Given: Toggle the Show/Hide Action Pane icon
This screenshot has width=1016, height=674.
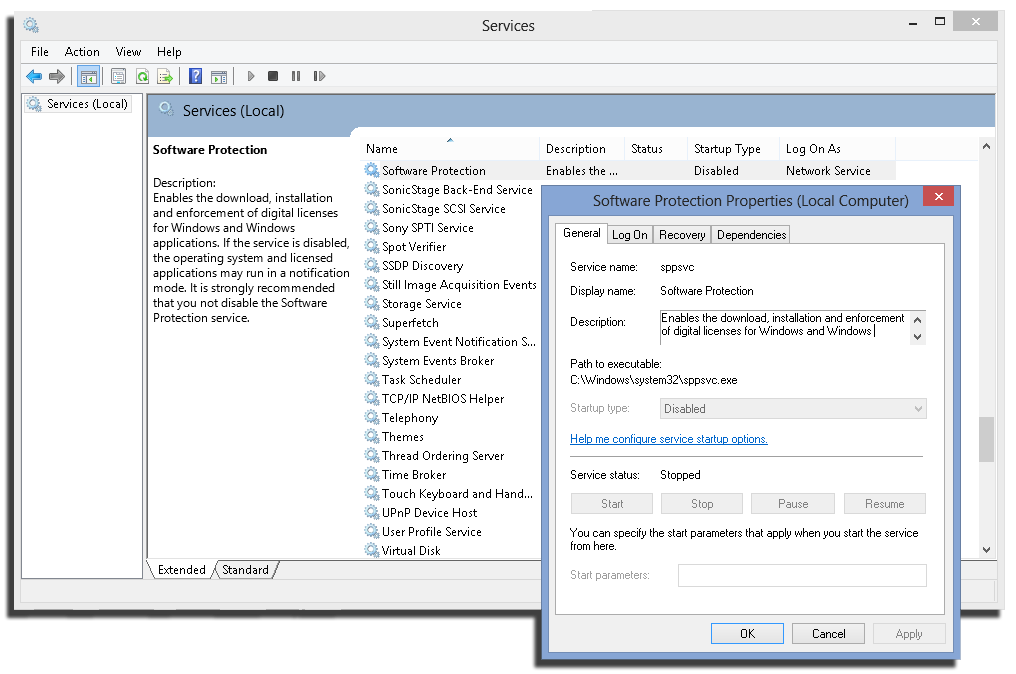Looking at the screenshot, I should (x=219, y=76).
